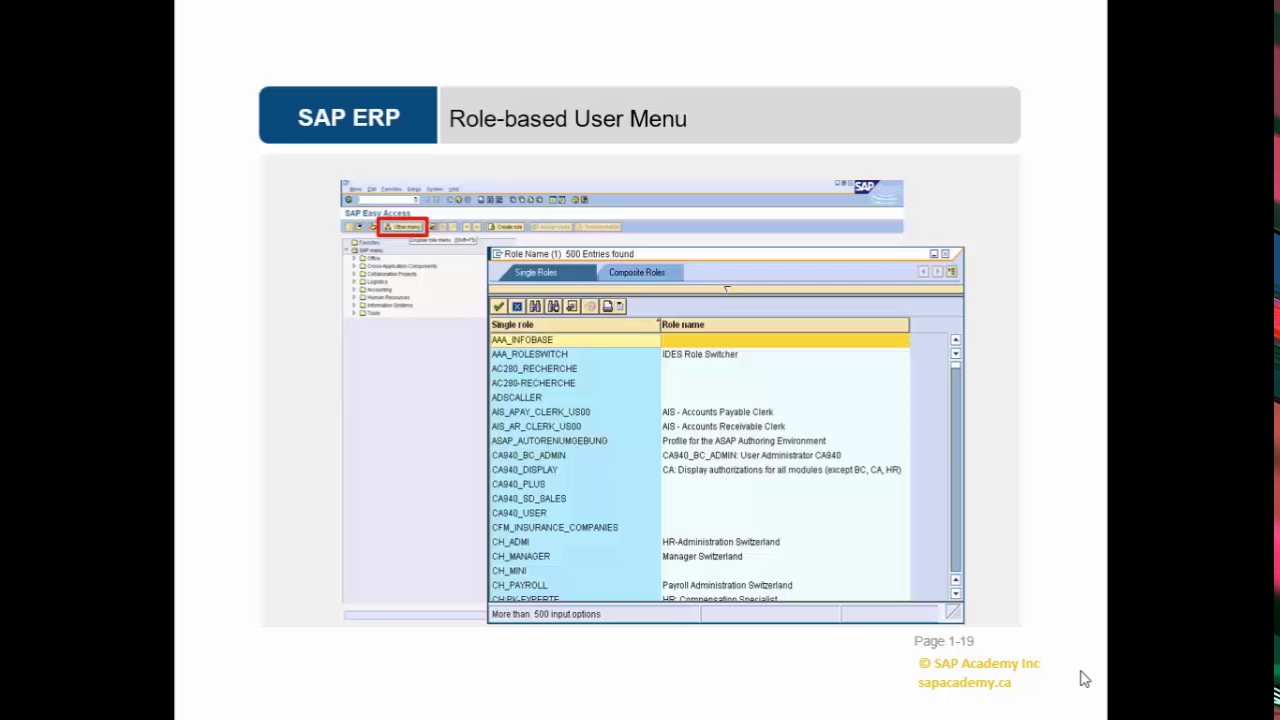The width and height of the screenshot is (1280, 720).
Task: Click the green Enter icon in SAP toolbar
Action: [x=349, y=200]
